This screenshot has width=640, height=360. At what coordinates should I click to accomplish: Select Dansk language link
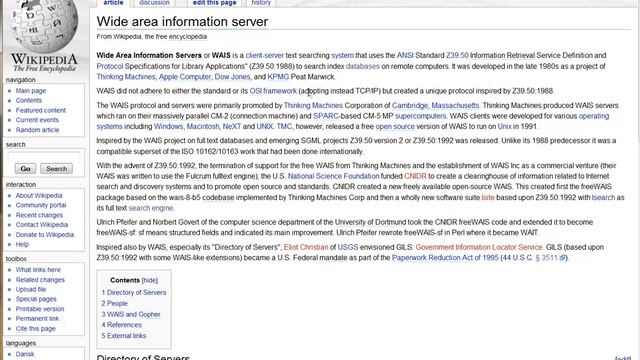pos(25,354)
